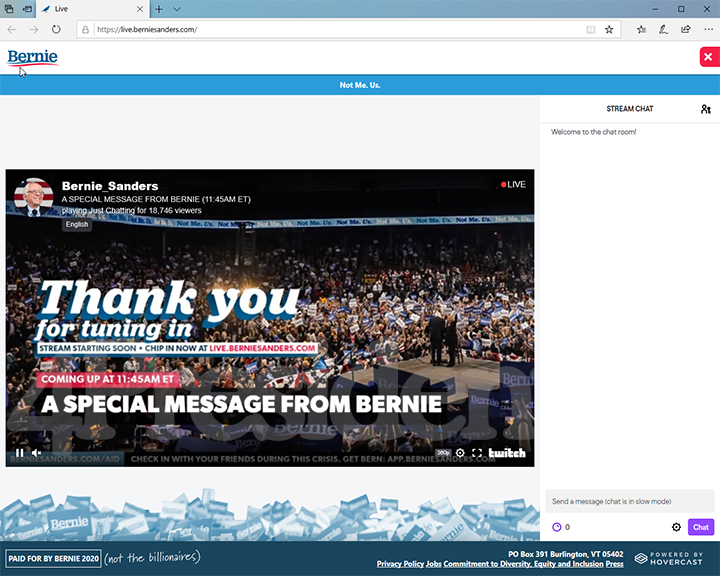Screen dimensions: 720x576
Task: Send the message with the Chat button
Action: coord(701,527)
